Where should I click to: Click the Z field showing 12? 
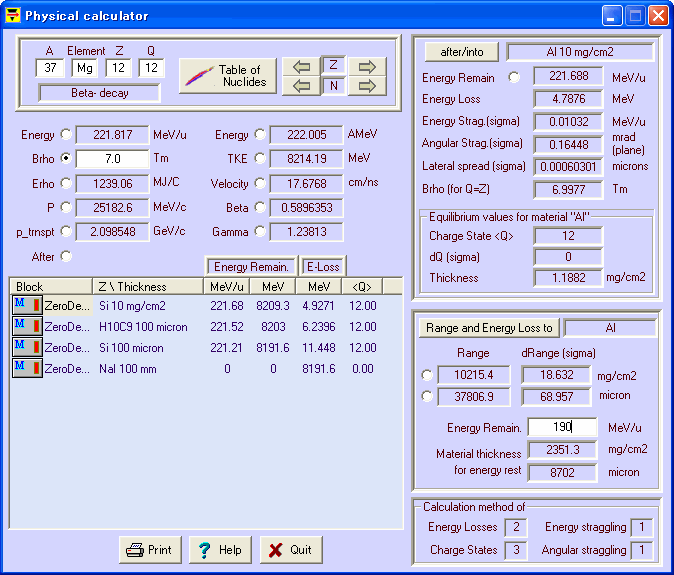pos(118,68)
